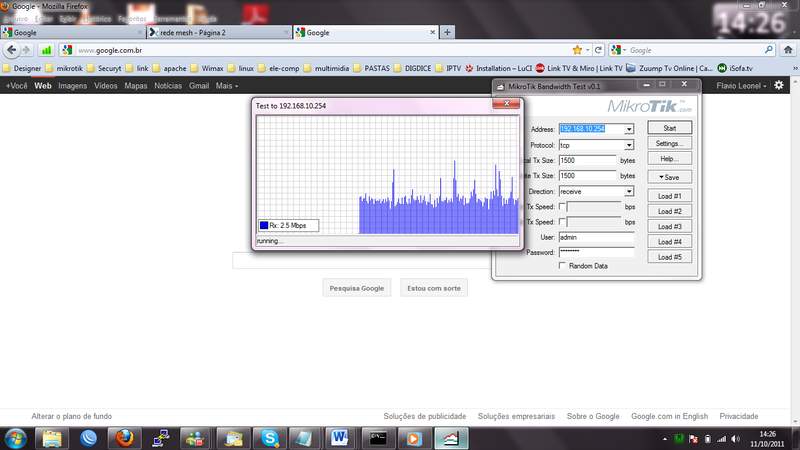Open media player taskbar icon
The height and width of the screenshot is (450, 800).
(413, 439)
